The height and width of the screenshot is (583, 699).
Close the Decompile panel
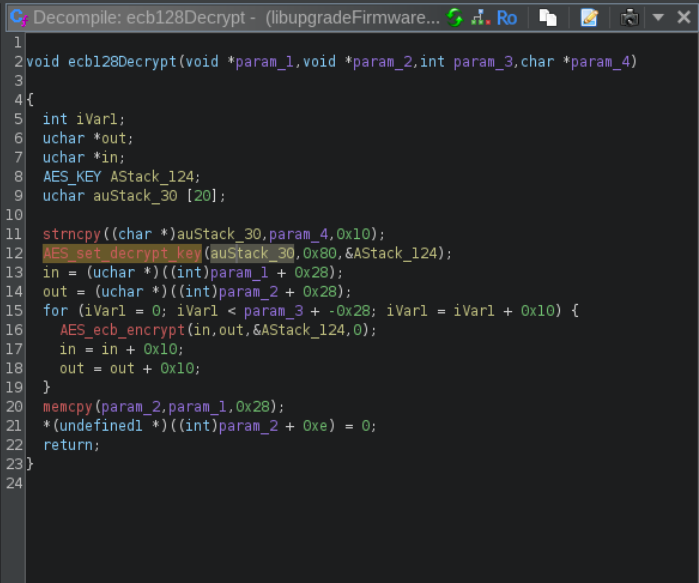click(683, 17)
